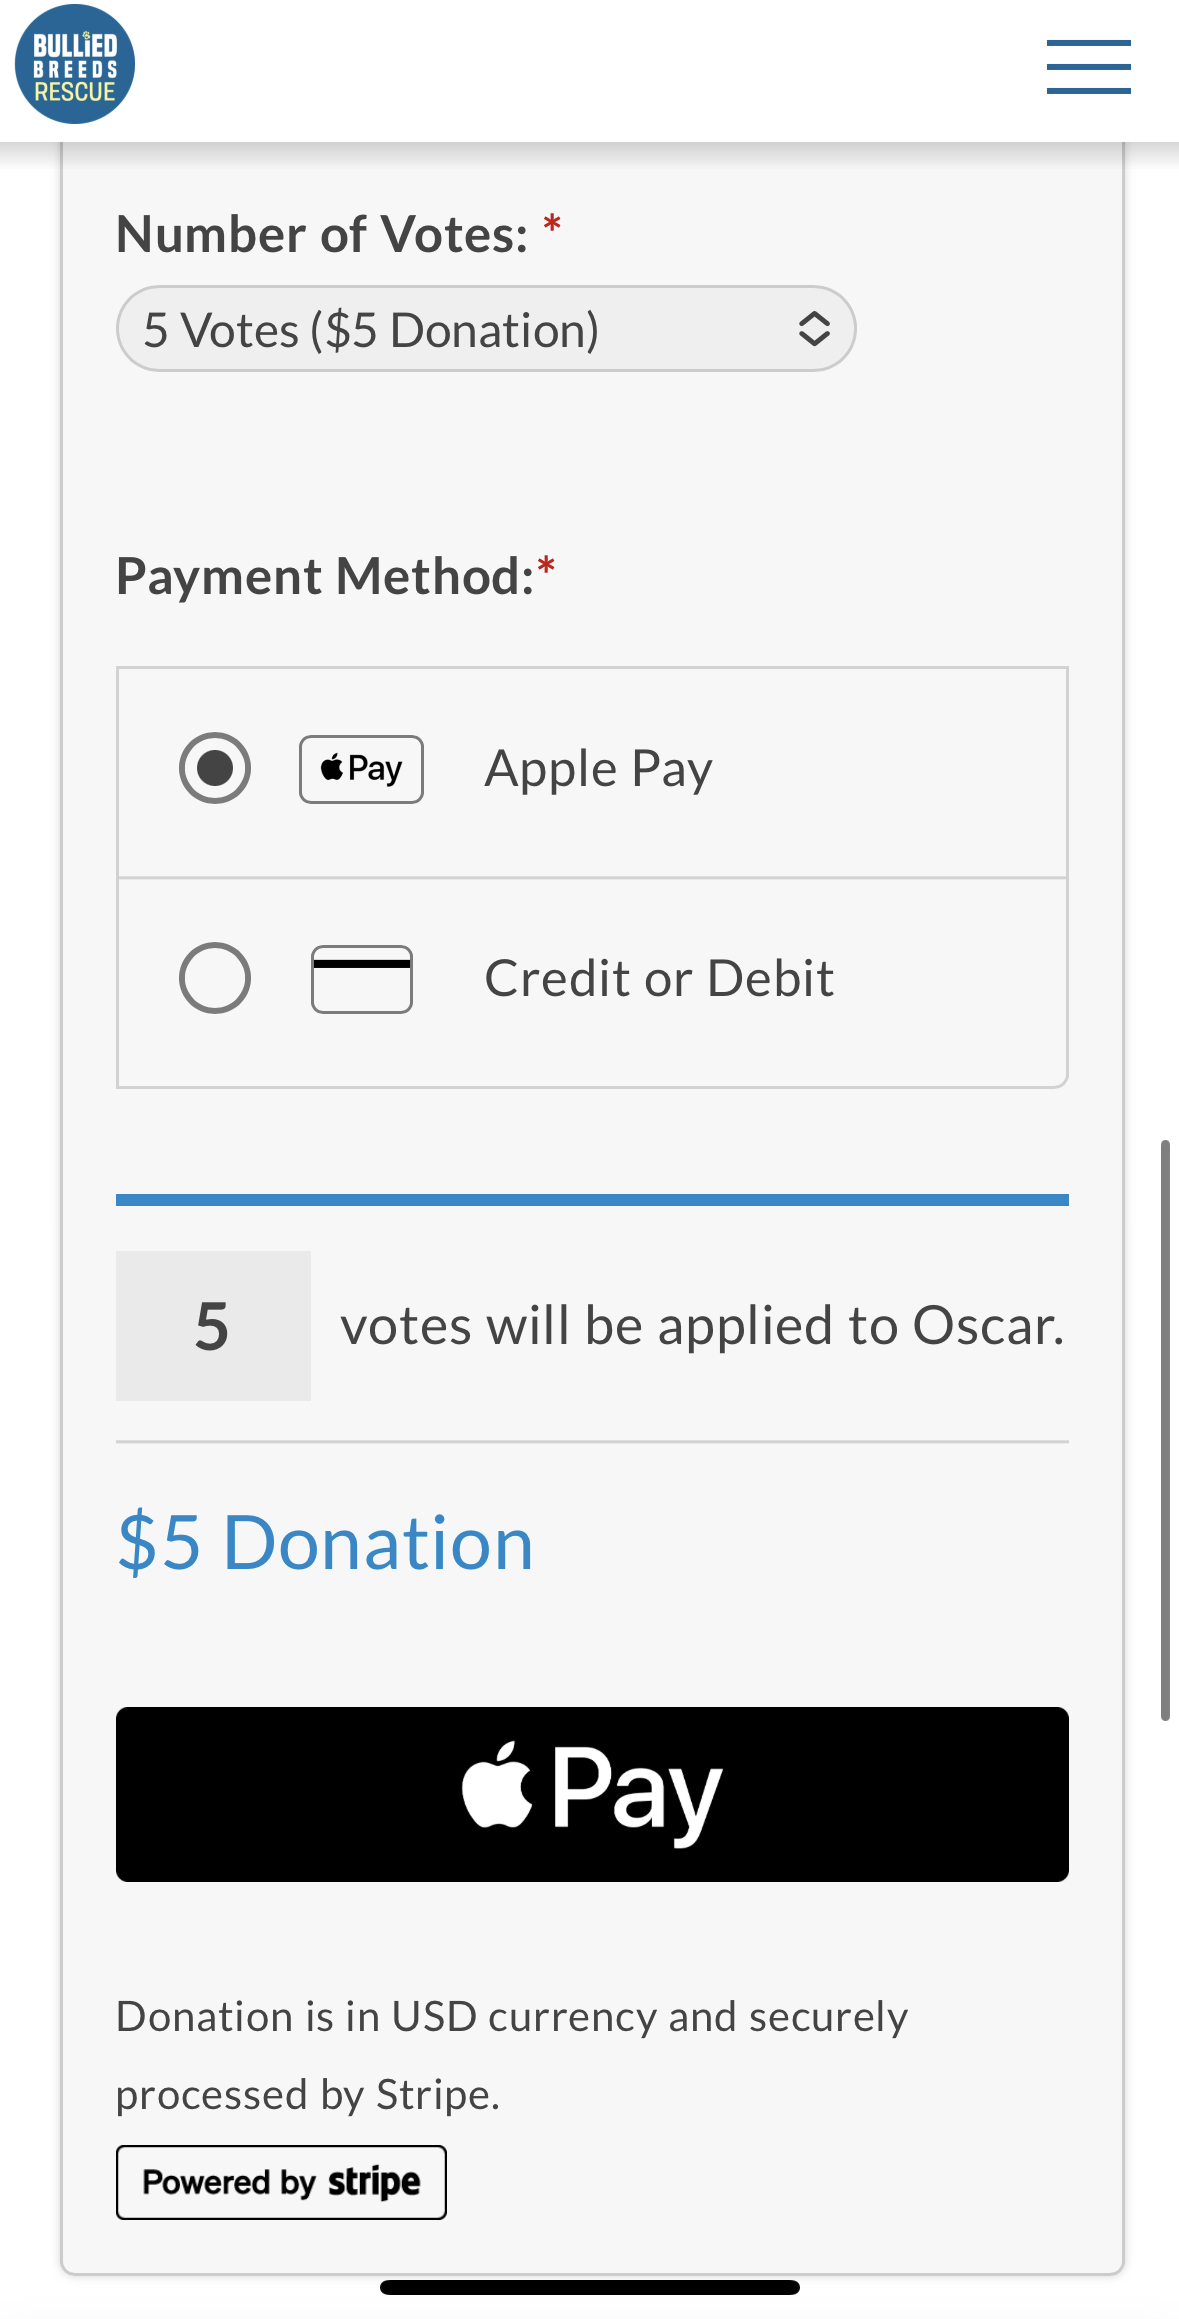Screen dimensions: 1179x2319
Task: Click the Powered by Stripe badge
Action: click(x=281, y=2182)
